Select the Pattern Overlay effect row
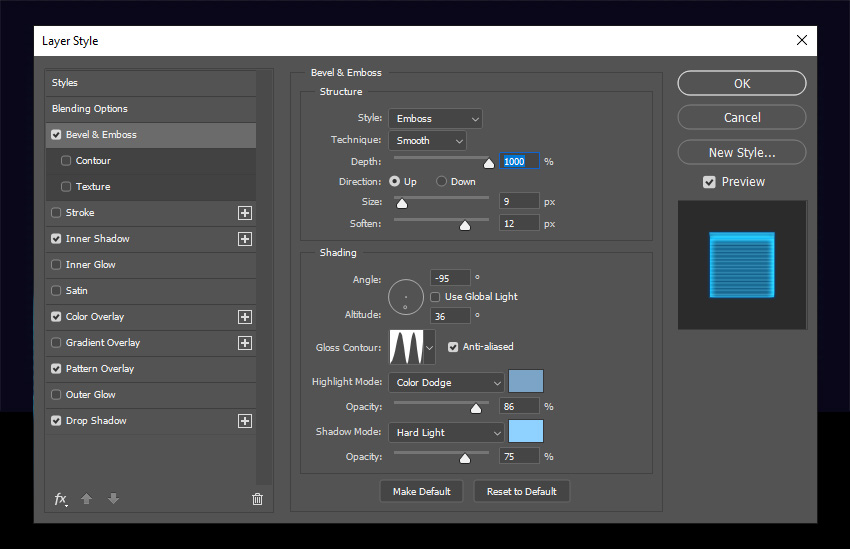This screenshot has height=549, width=850. (x=151, y=369)
